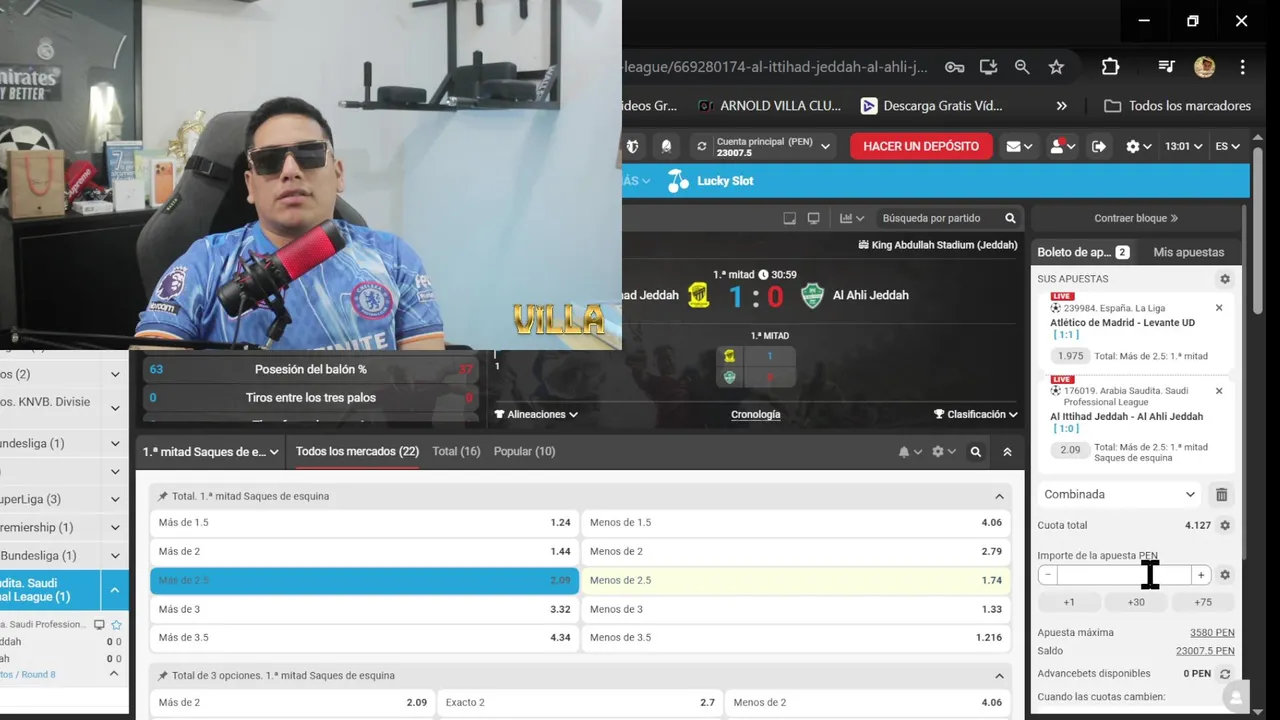Open the Cuota total gear settings
Image resolution: width=1280 pixels, height=720 pixels.
coord(1225,525)
